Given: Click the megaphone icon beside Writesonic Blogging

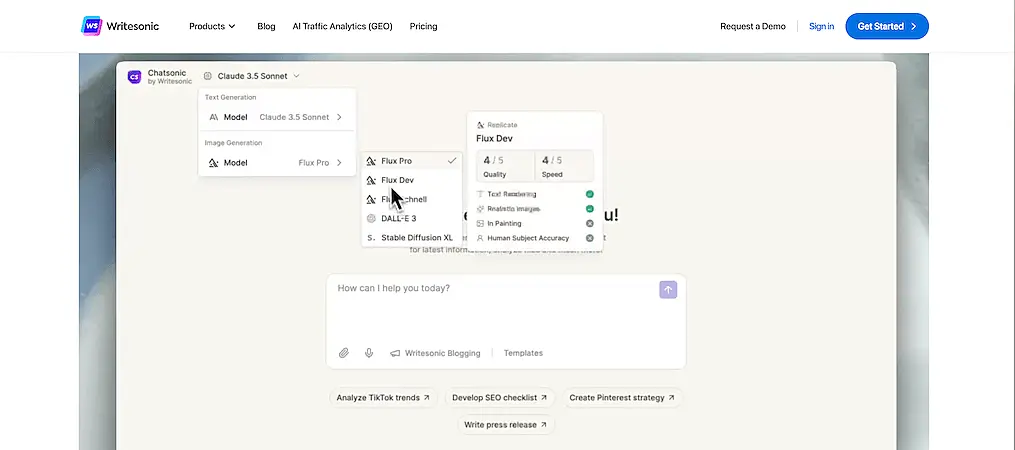Looking at the screenshot, I should [395, 354].
